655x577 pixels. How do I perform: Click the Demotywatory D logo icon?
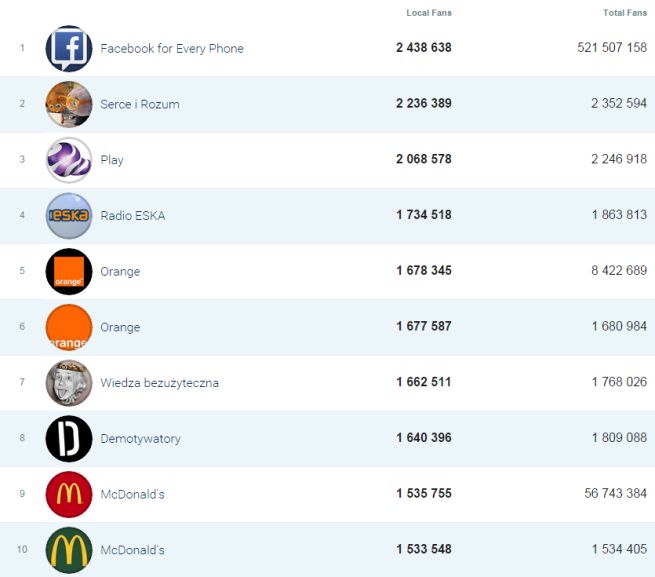69,439
